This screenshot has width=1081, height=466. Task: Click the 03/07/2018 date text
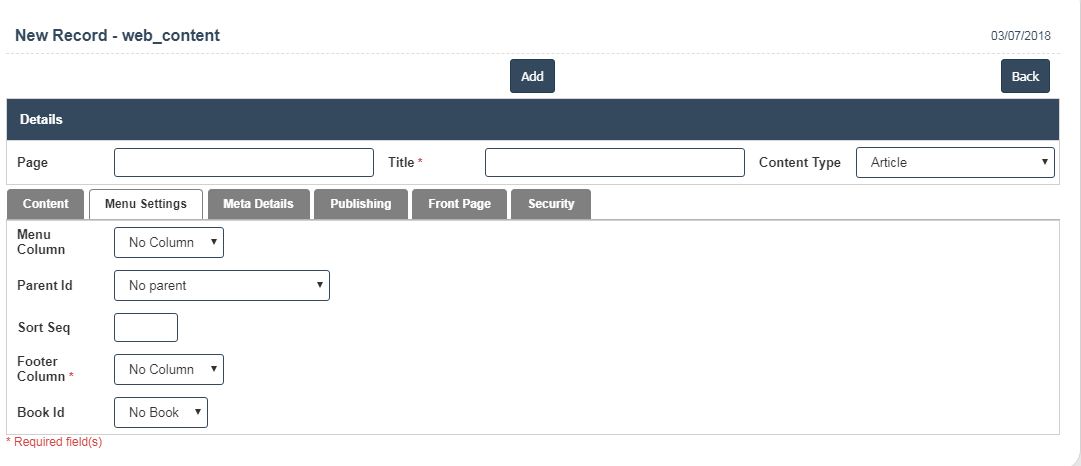(1020, 36)
